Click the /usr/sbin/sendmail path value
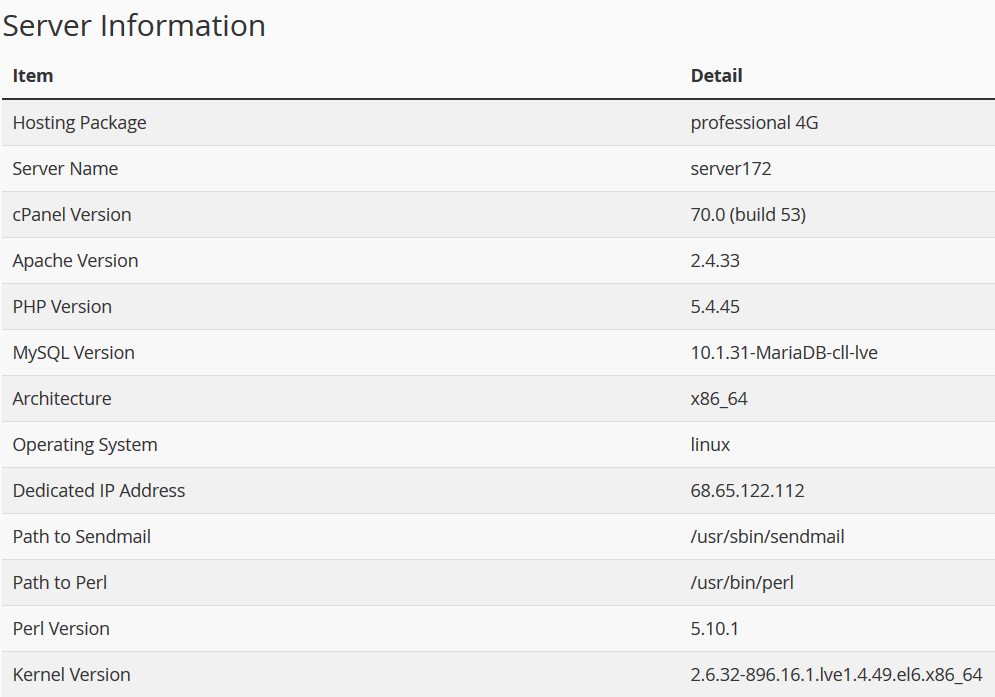 pyautogui.click(x=767, y=537)
